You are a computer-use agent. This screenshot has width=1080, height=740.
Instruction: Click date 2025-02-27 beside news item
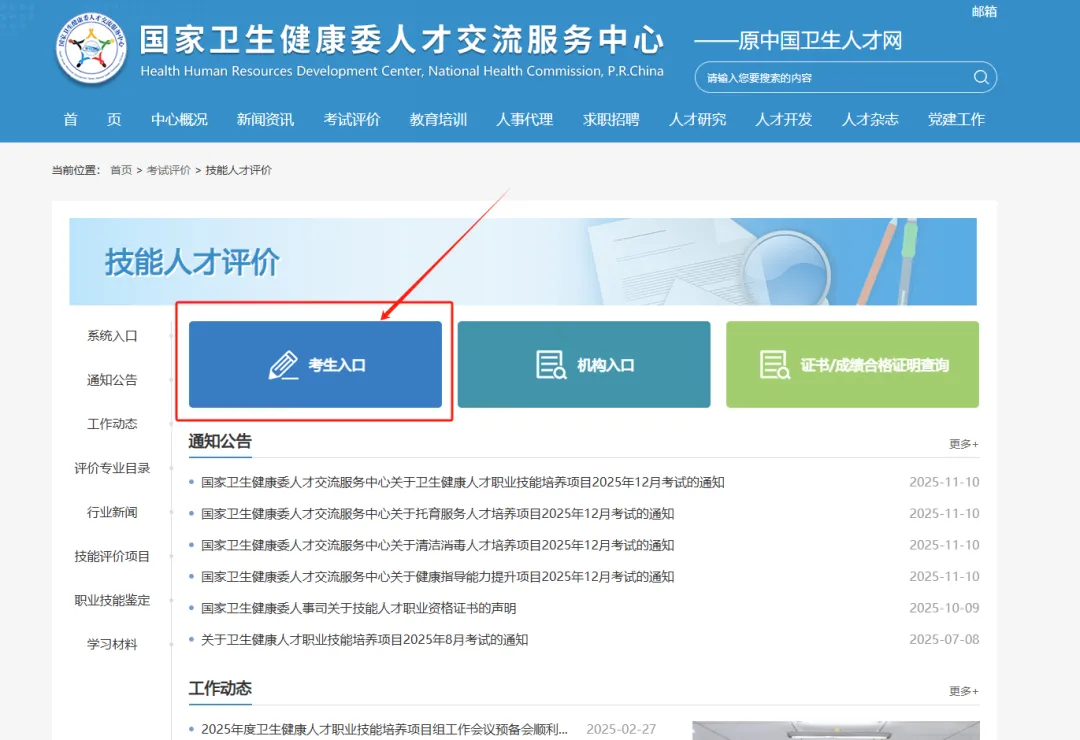621,729
